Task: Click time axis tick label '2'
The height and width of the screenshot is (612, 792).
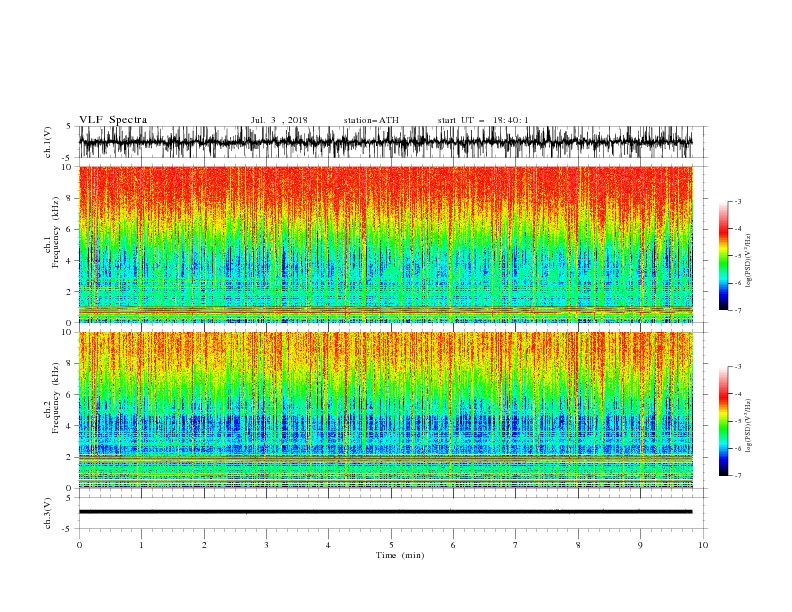Action: click(x=204, y=545)
